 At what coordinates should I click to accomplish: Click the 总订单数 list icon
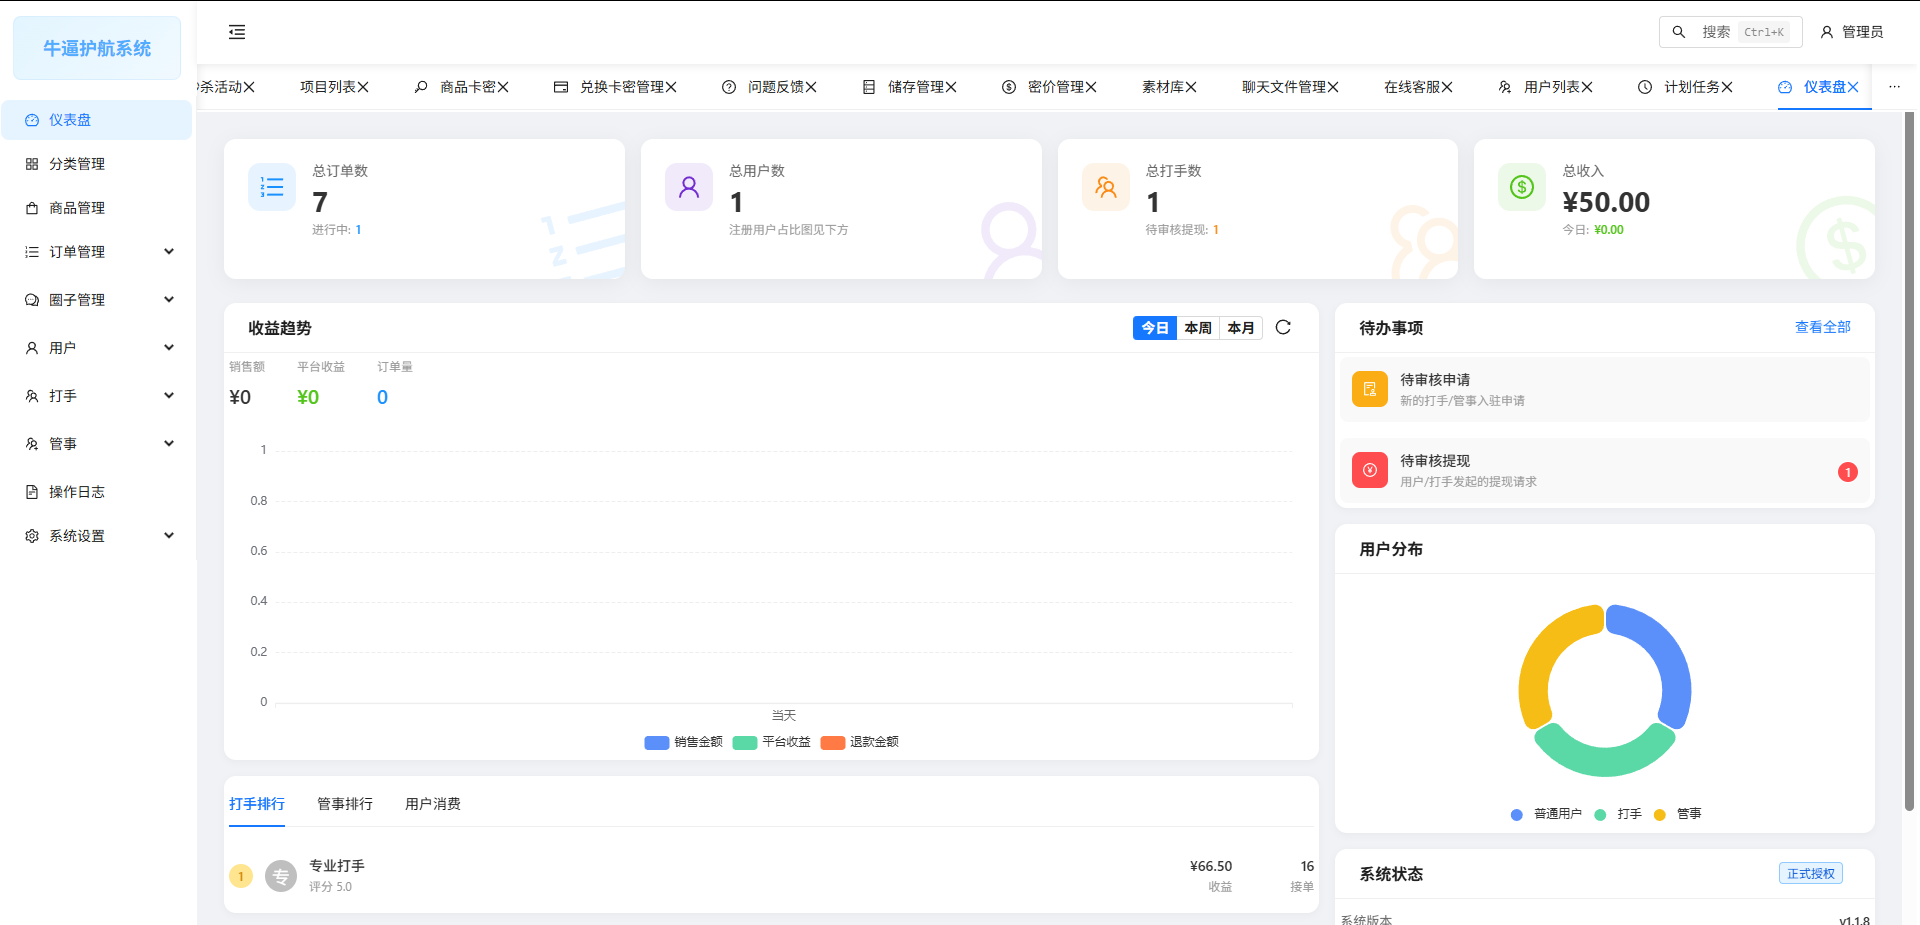click(x=272, y=187)
